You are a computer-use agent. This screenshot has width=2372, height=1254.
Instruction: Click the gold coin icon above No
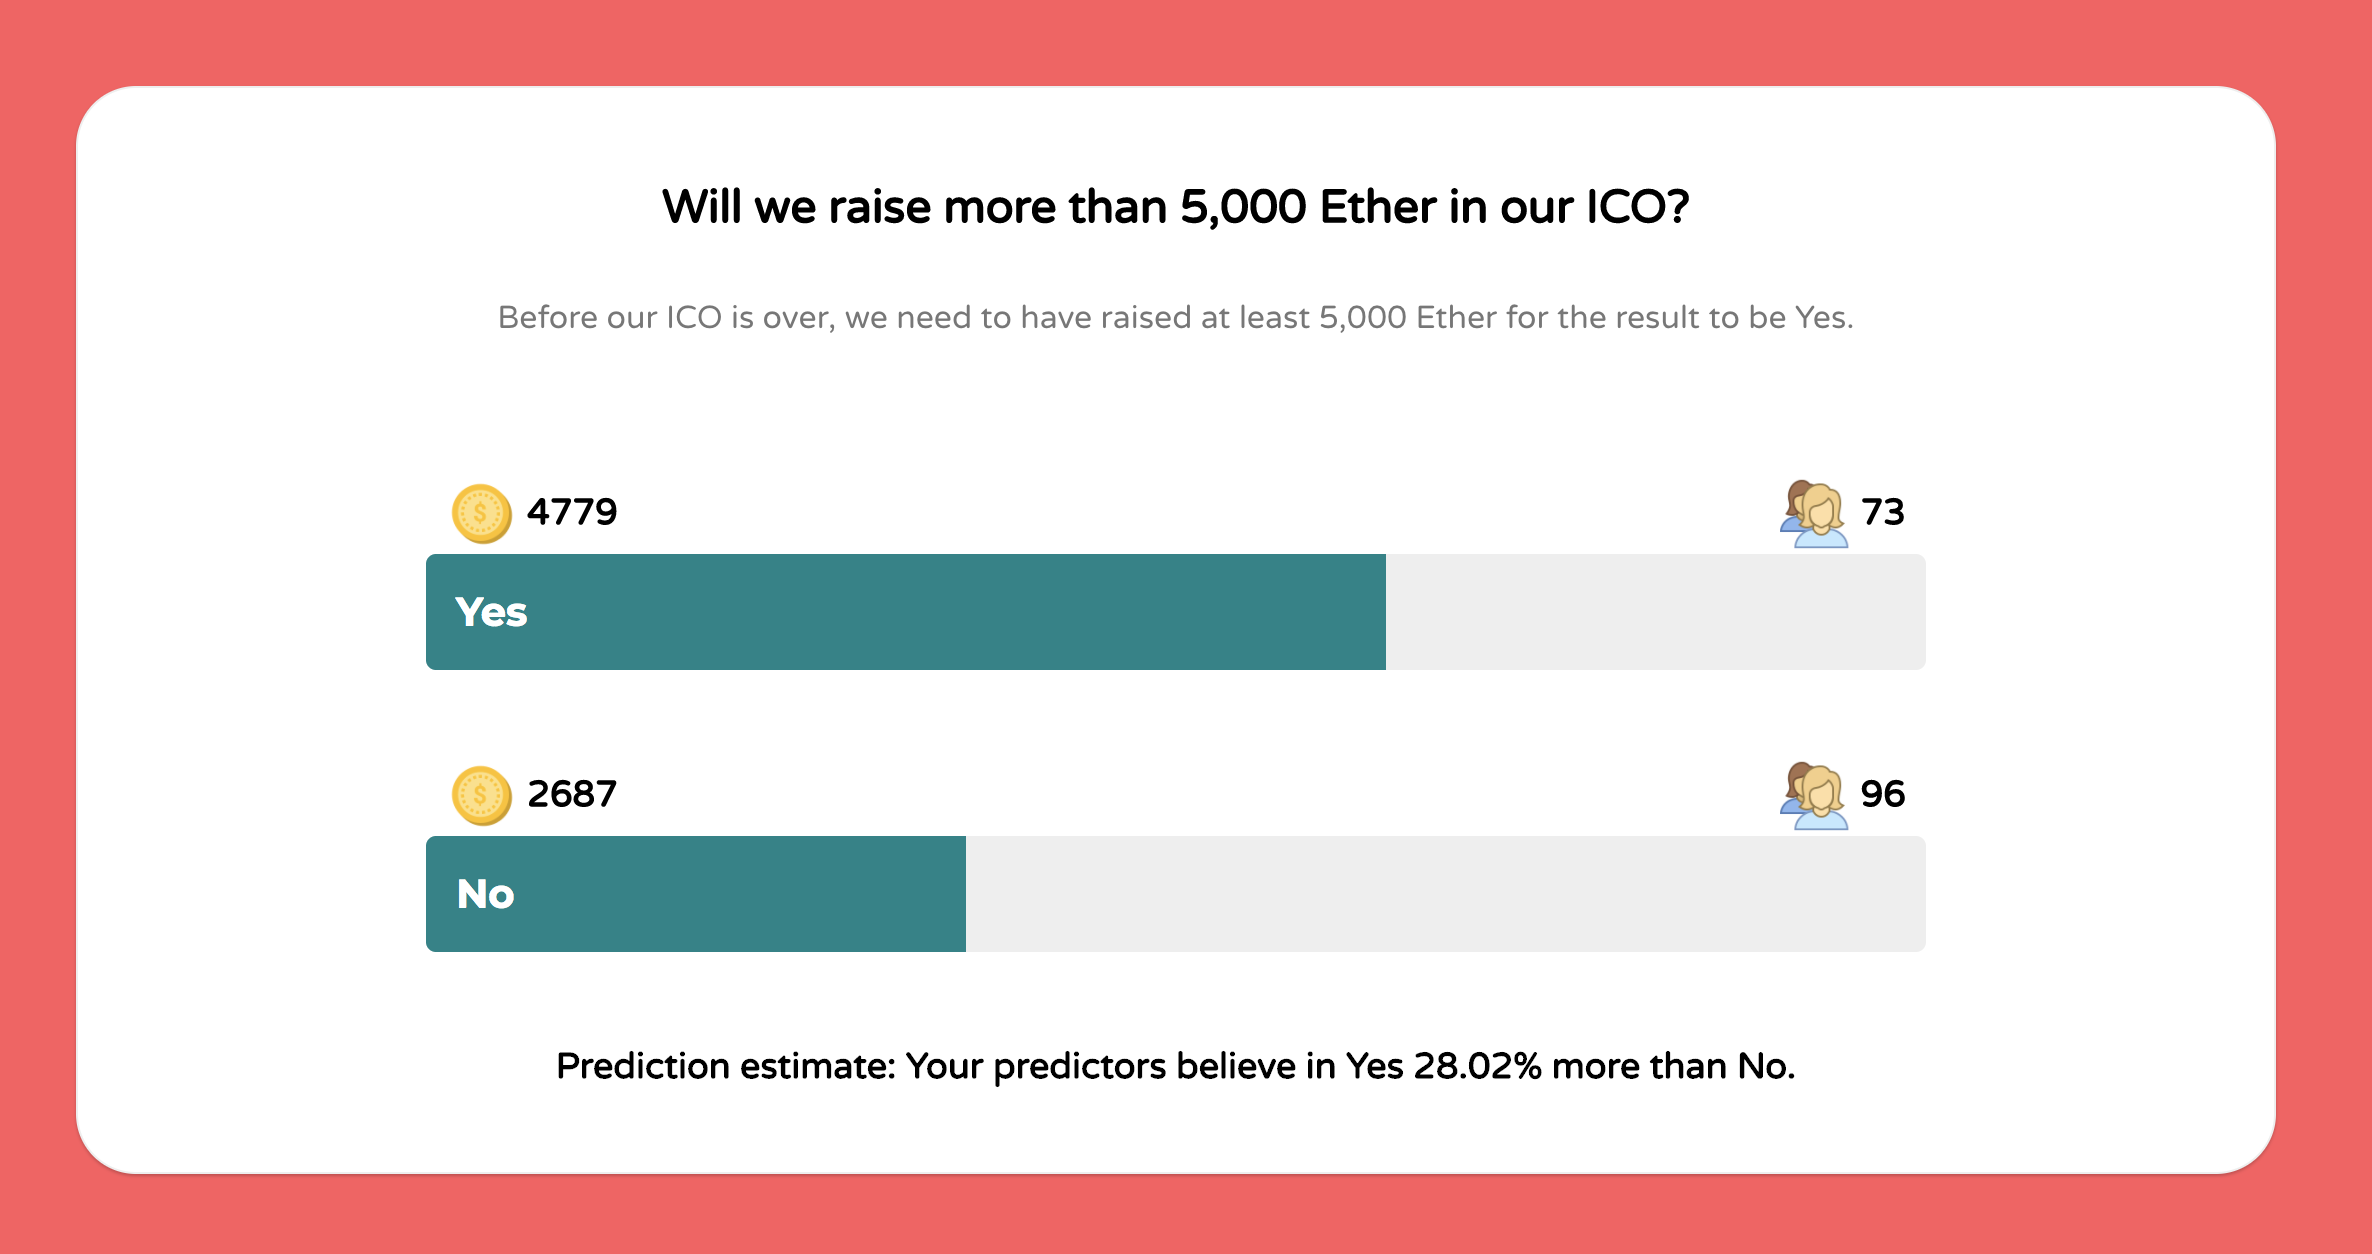click(x=481, y=795)
